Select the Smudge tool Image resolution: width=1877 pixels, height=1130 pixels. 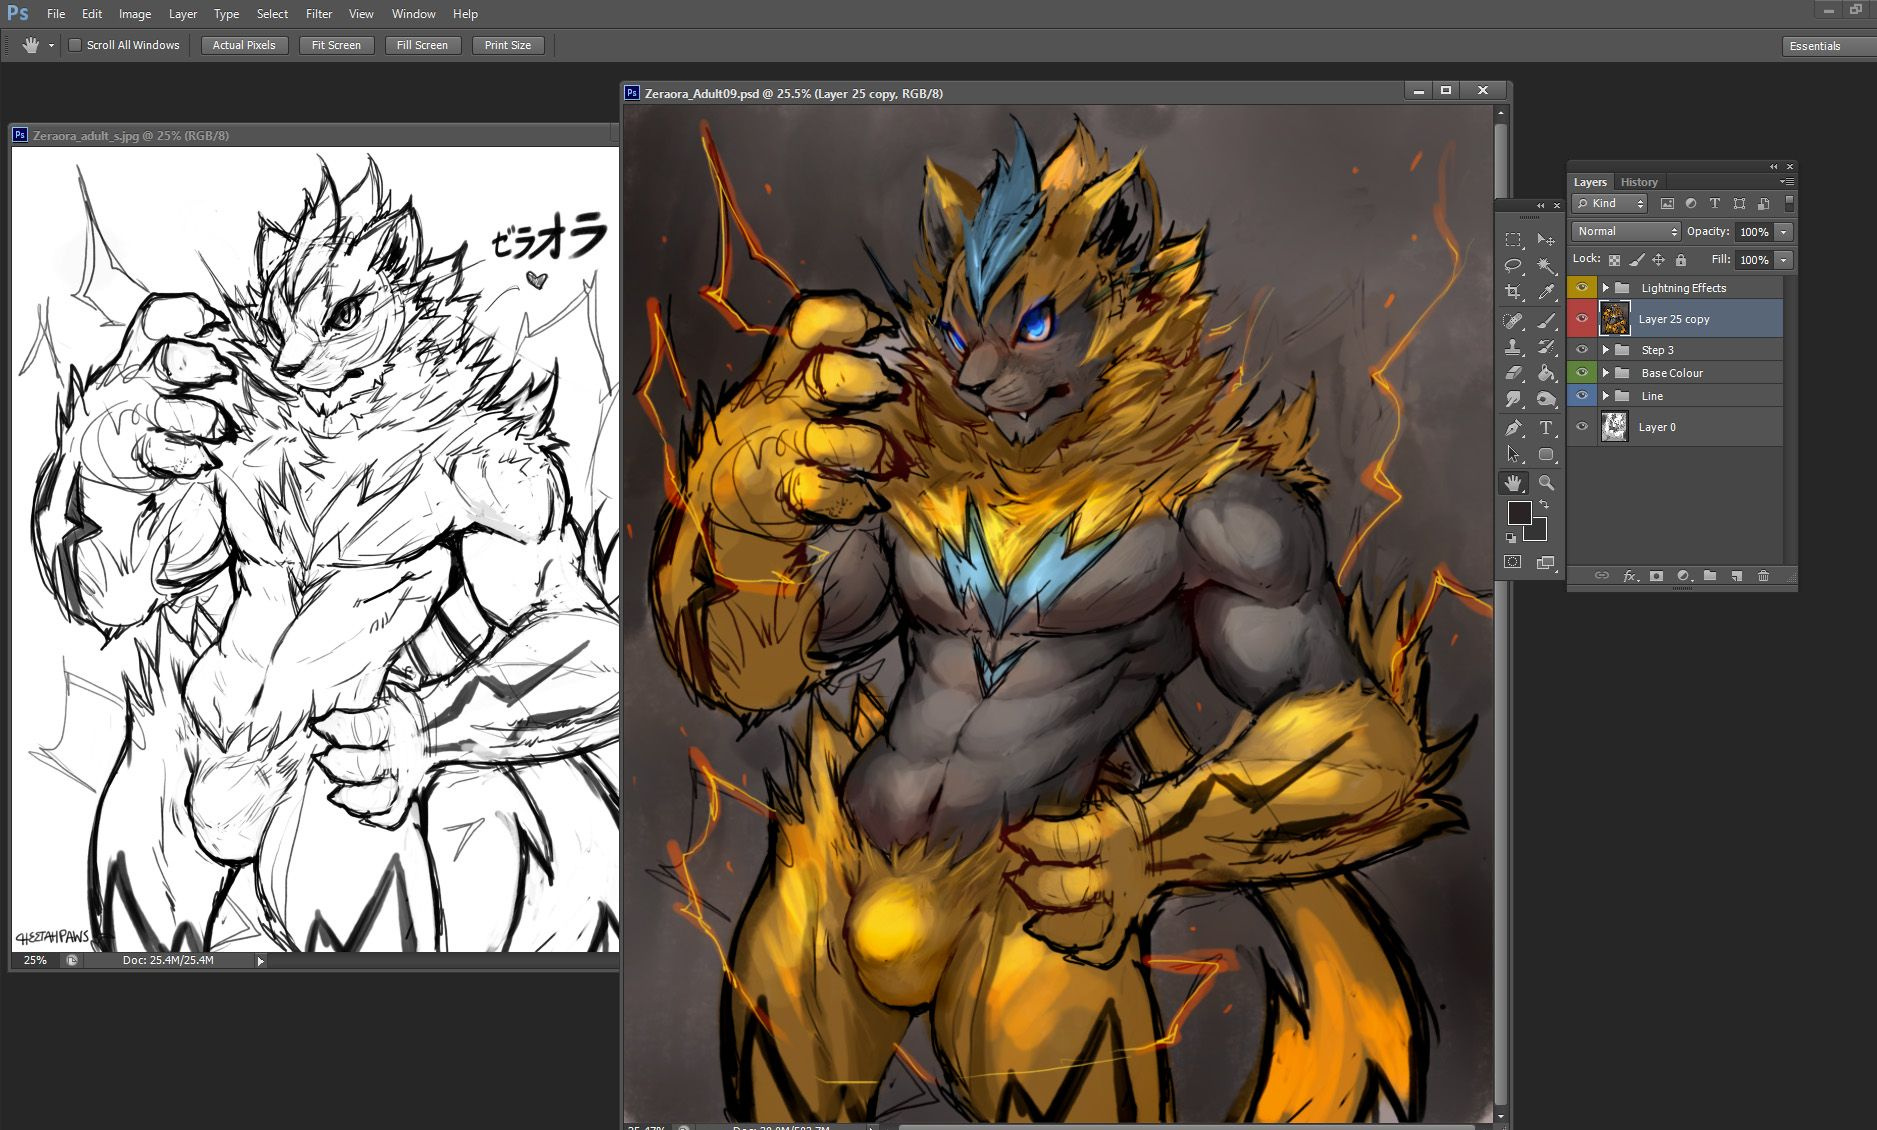tap(1513, 399)
